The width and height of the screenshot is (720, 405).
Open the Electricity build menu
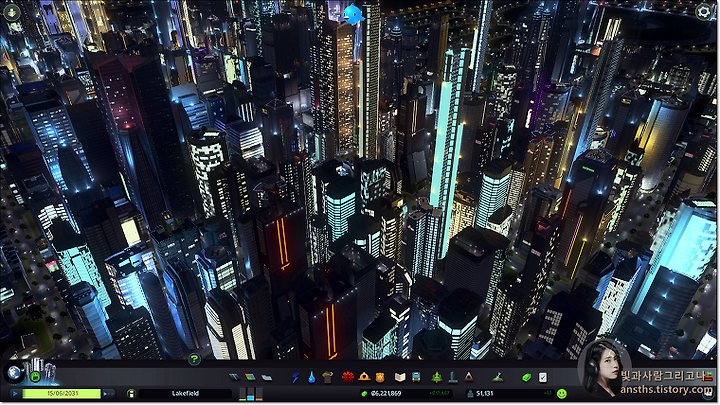pos(296,377)
